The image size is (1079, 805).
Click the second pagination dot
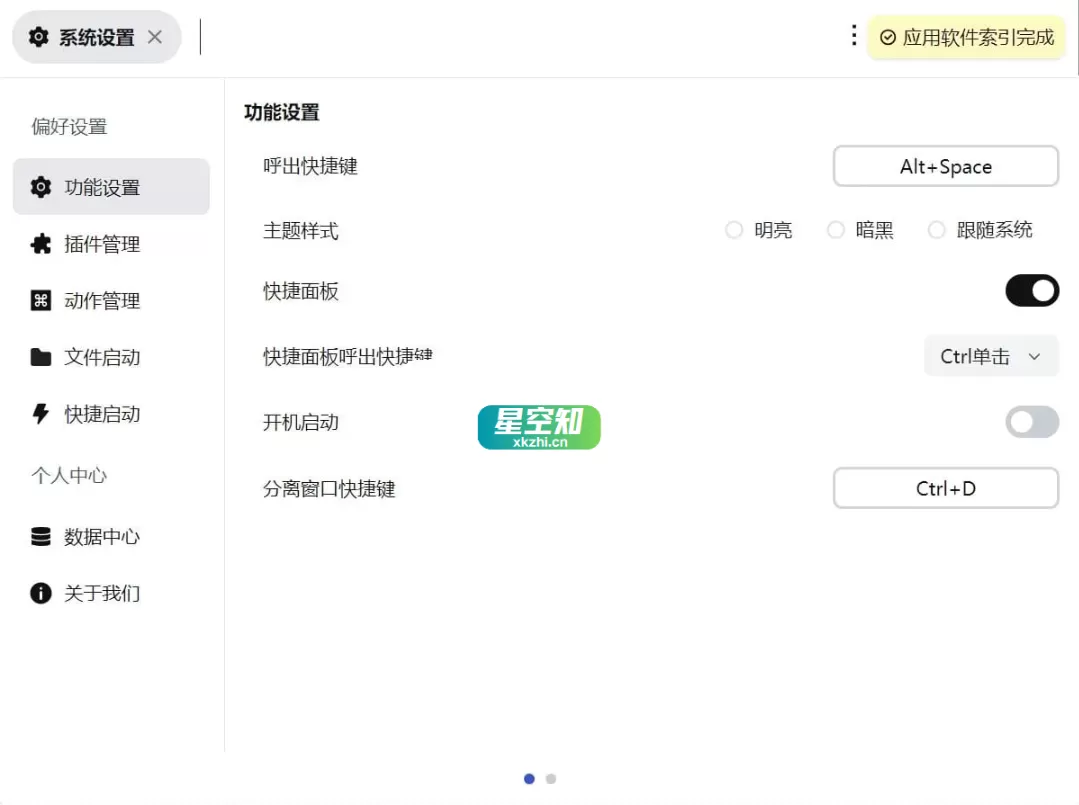551,778
